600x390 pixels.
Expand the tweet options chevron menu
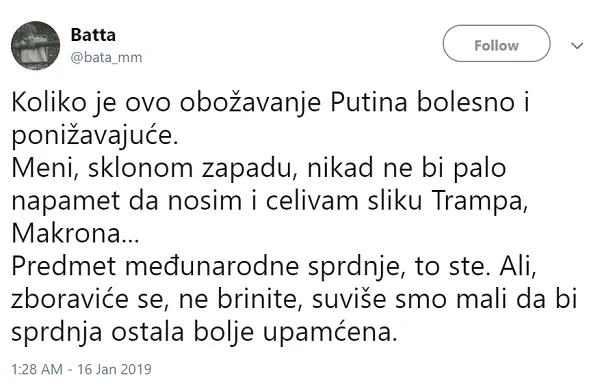tap(577, 46)
